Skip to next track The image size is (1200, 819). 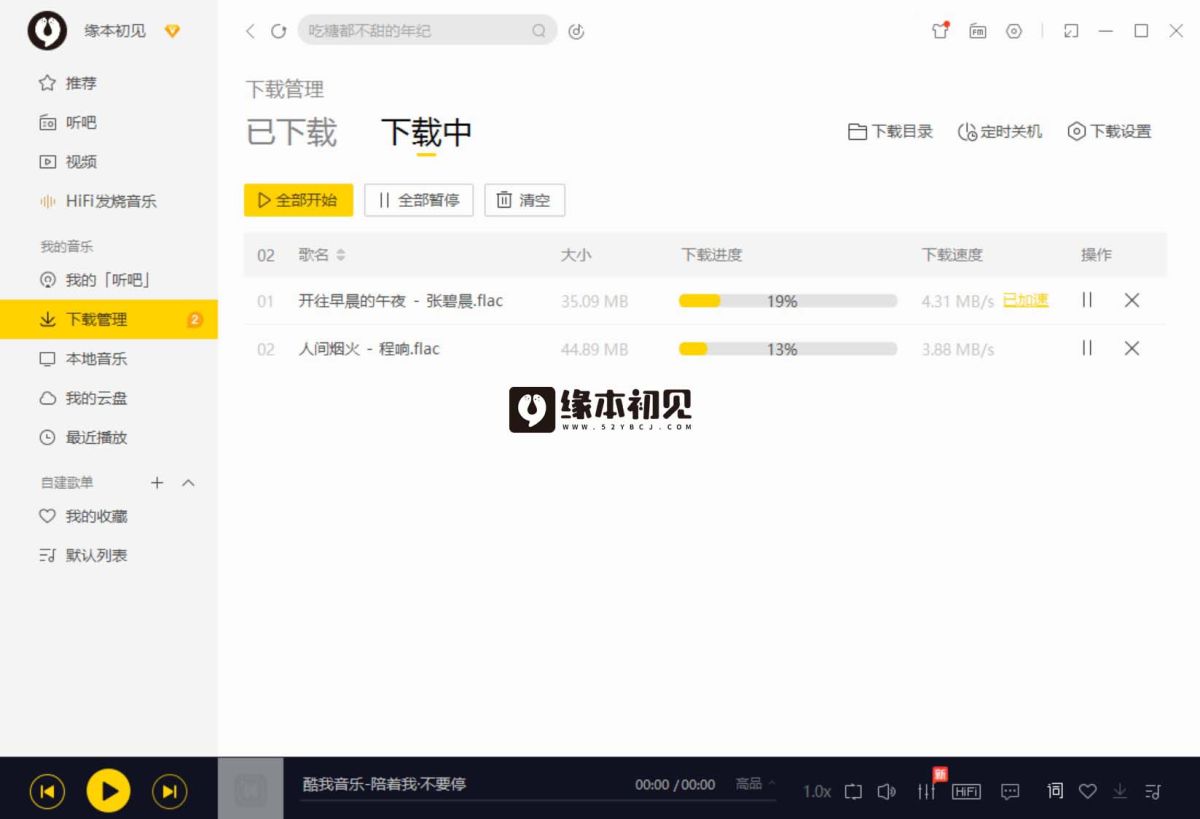tap(169, 792)
